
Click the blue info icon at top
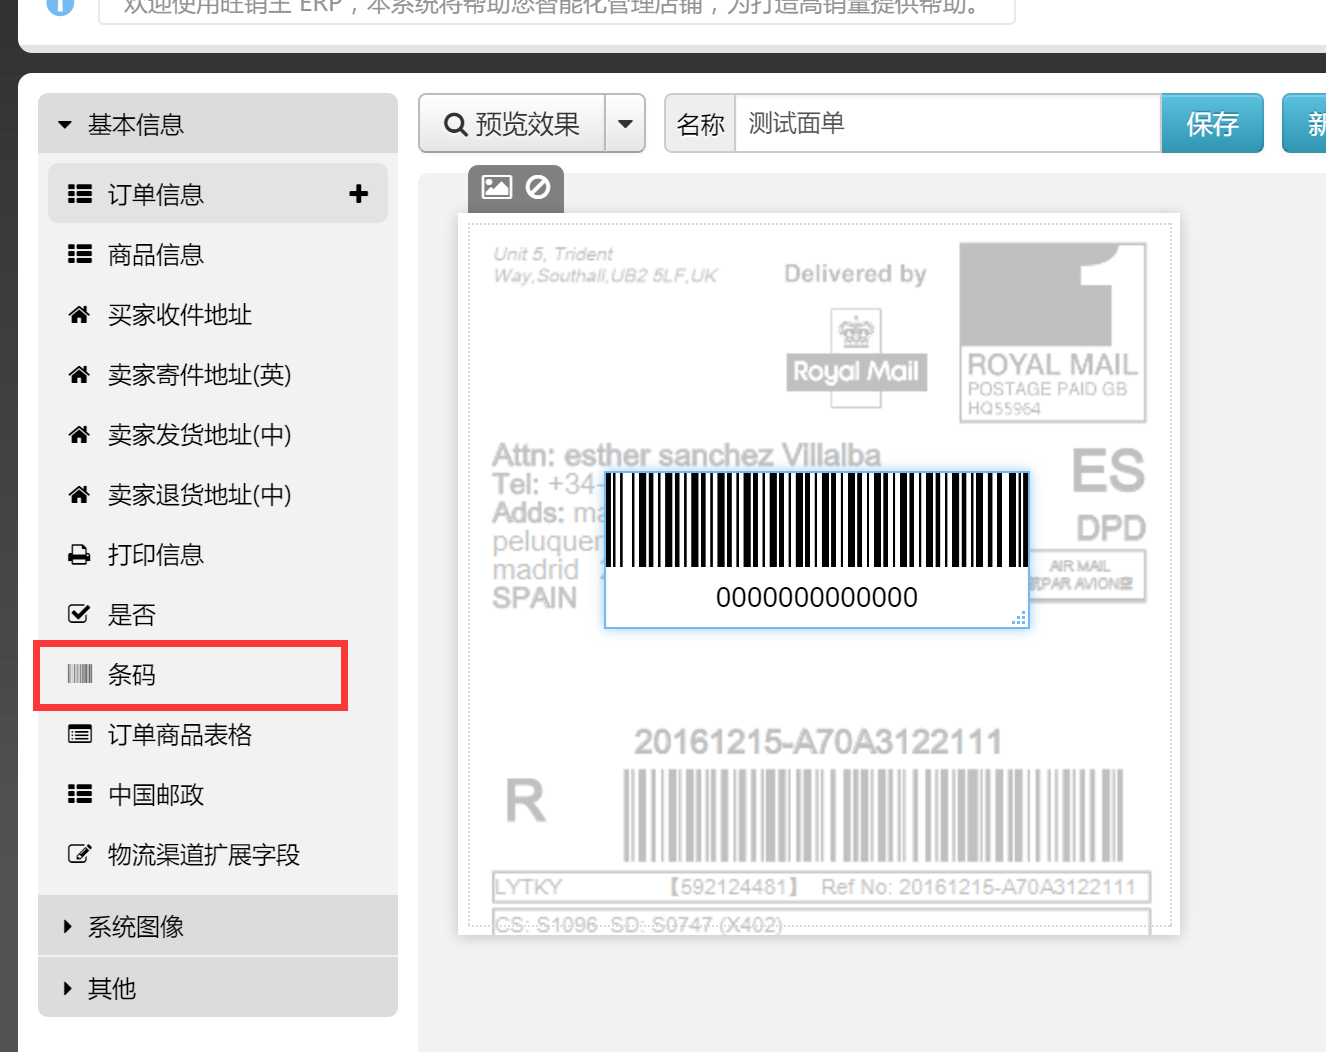tap(60, 5)
